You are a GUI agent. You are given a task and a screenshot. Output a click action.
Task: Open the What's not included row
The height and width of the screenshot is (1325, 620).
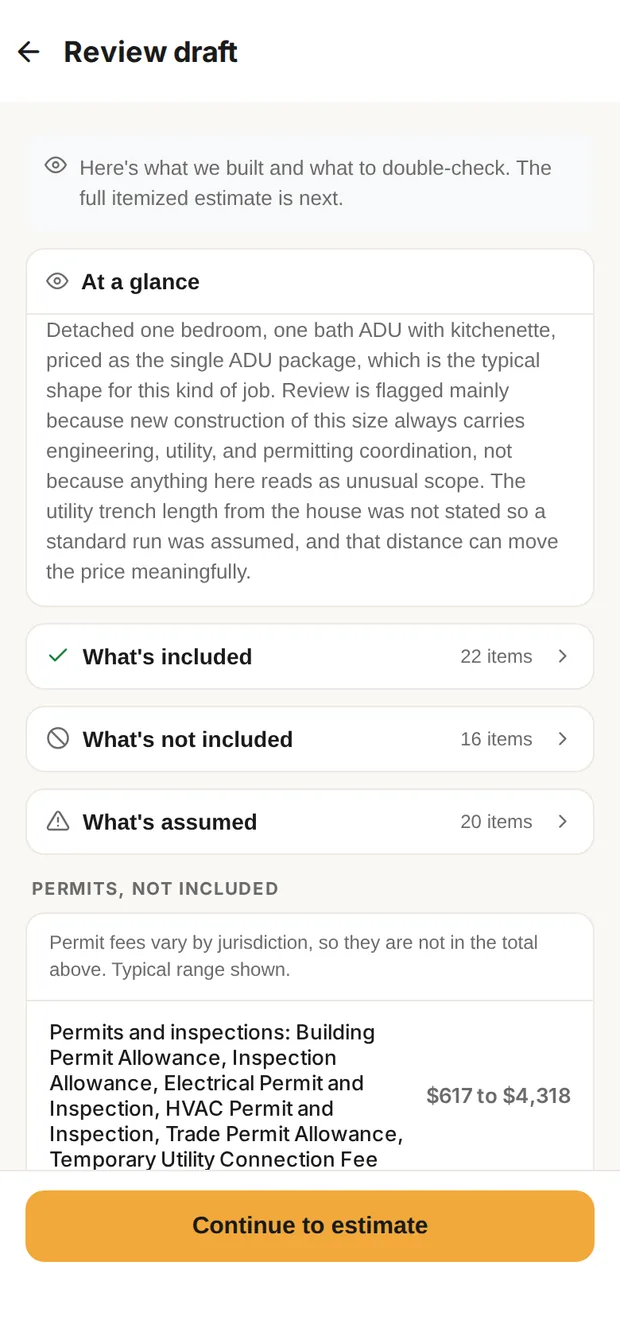[310, 739]
